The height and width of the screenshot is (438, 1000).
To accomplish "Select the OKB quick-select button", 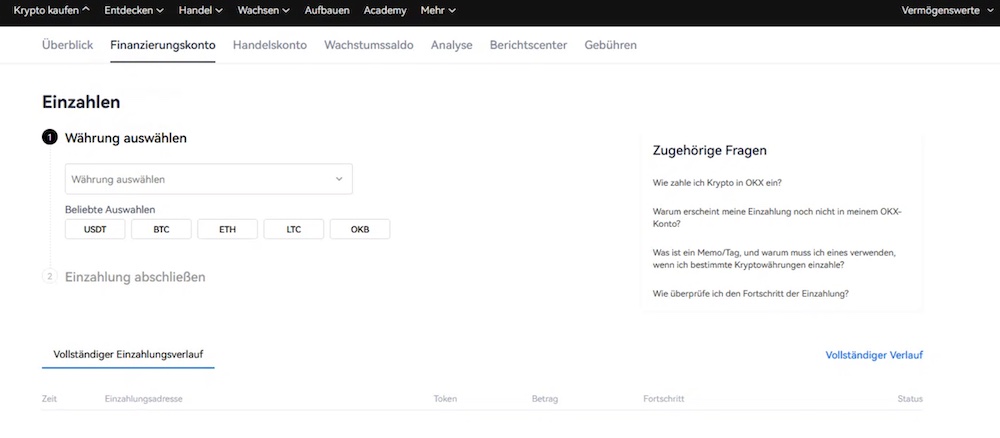I will pos(360,230).
